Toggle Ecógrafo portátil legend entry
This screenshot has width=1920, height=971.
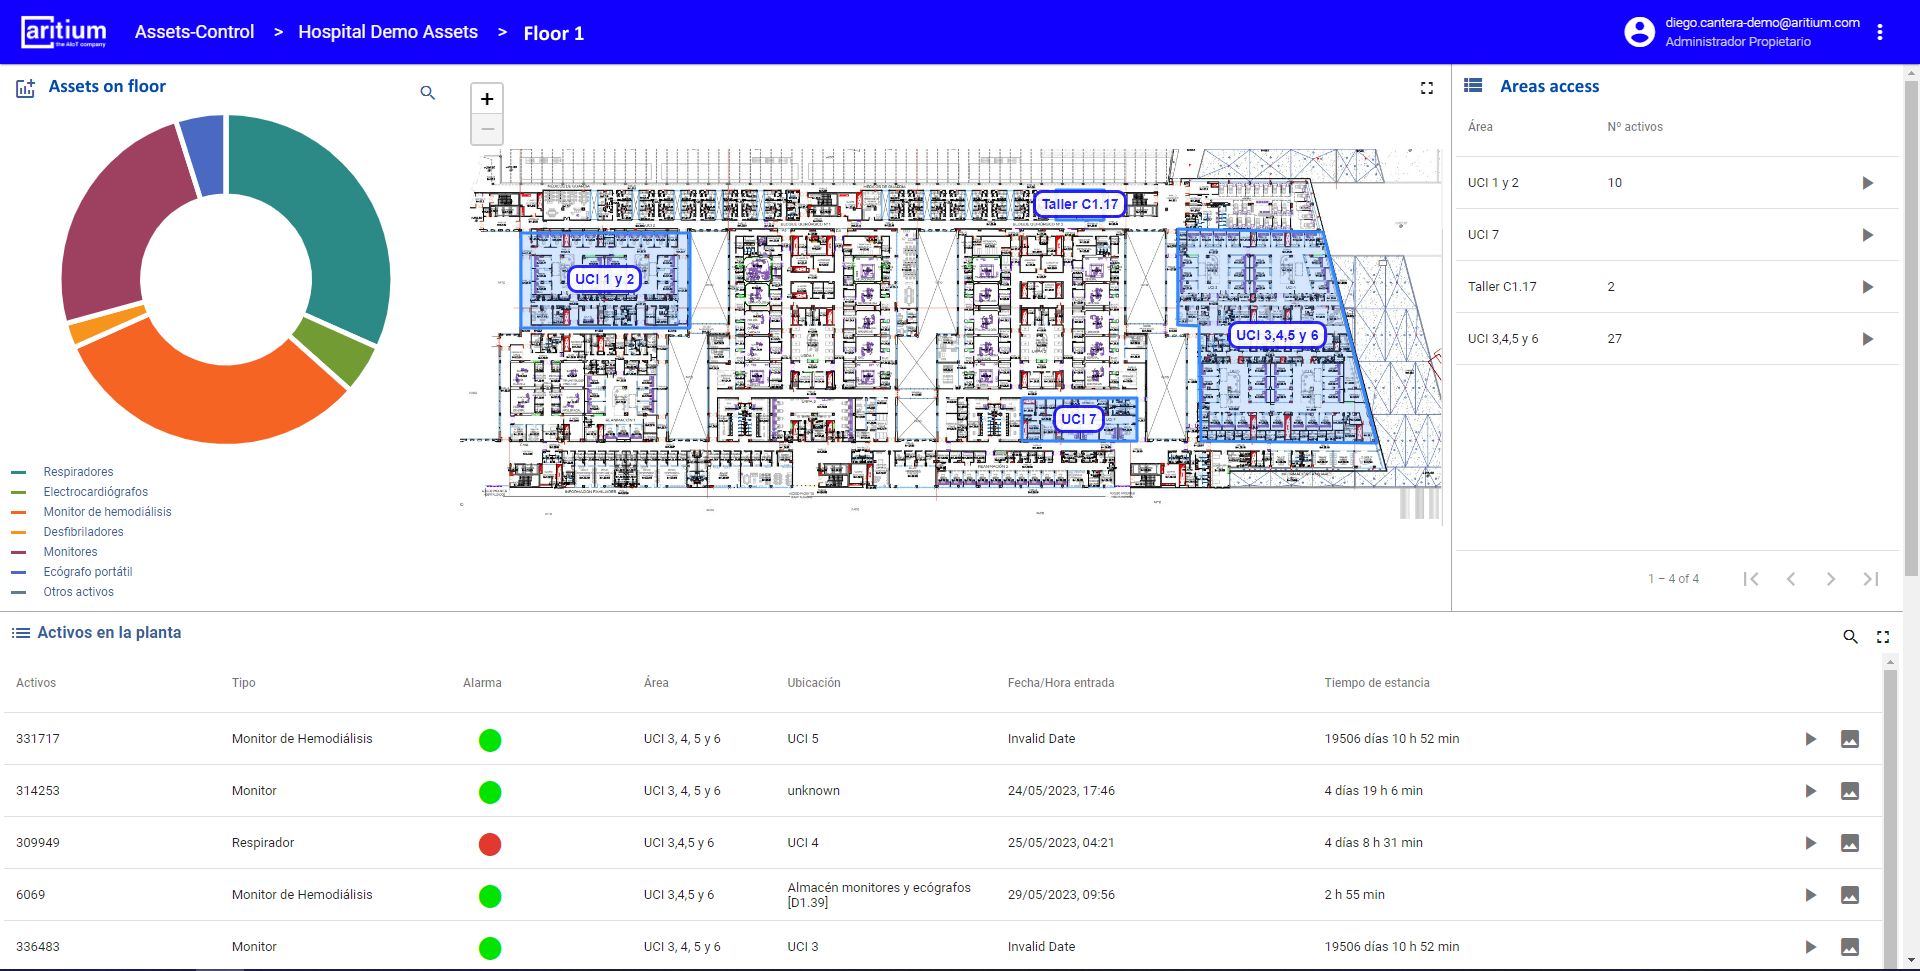point(88,572)
